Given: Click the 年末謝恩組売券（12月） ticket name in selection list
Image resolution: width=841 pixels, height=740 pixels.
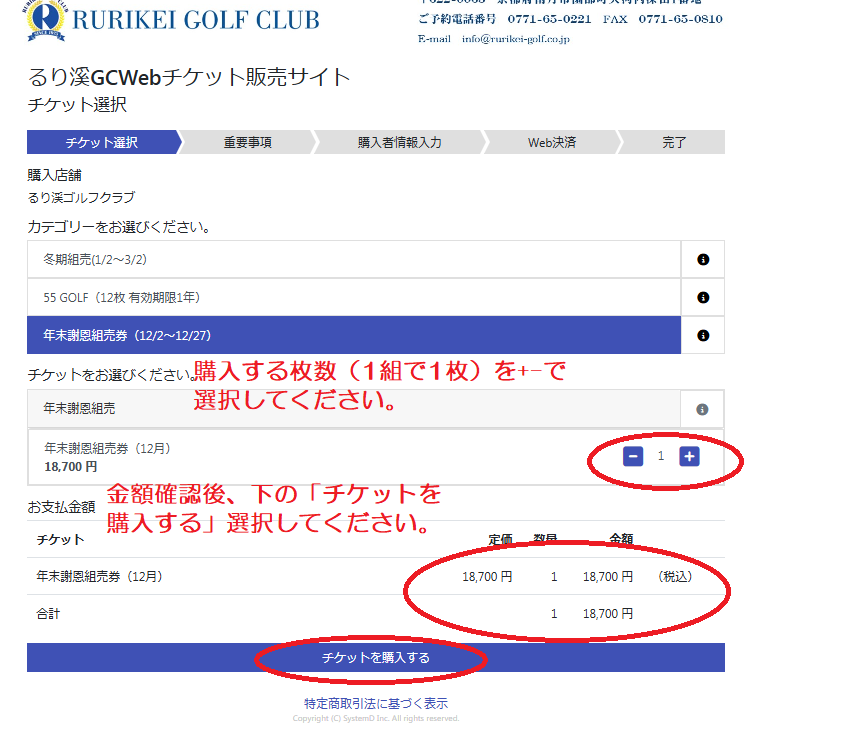Looking at the screenshot, I should pos(107,448).
